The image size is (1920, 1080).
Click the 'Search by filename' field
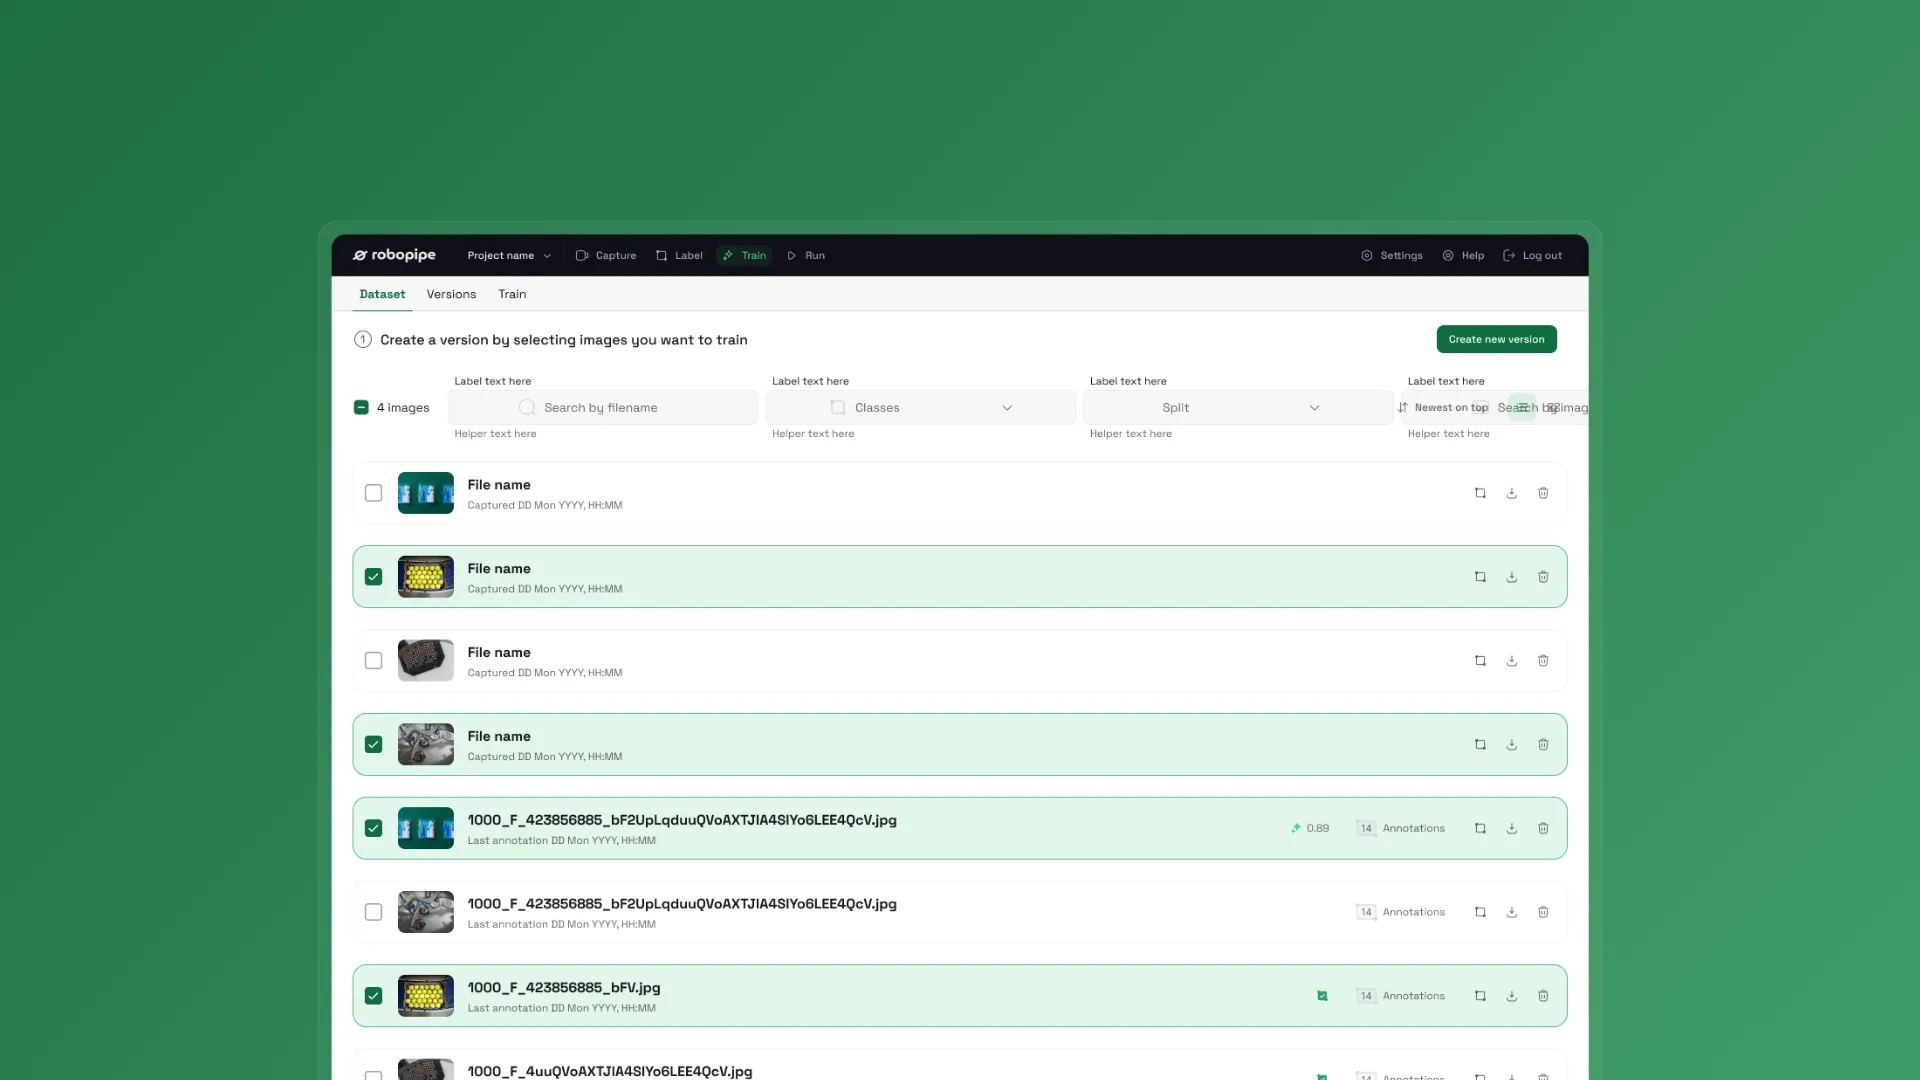coord(603,407)
